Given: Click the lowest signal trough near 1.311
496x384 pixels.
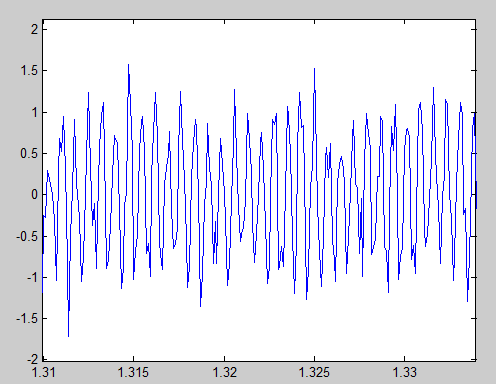Looking at the screenshot, I should [x=68, y=335].
